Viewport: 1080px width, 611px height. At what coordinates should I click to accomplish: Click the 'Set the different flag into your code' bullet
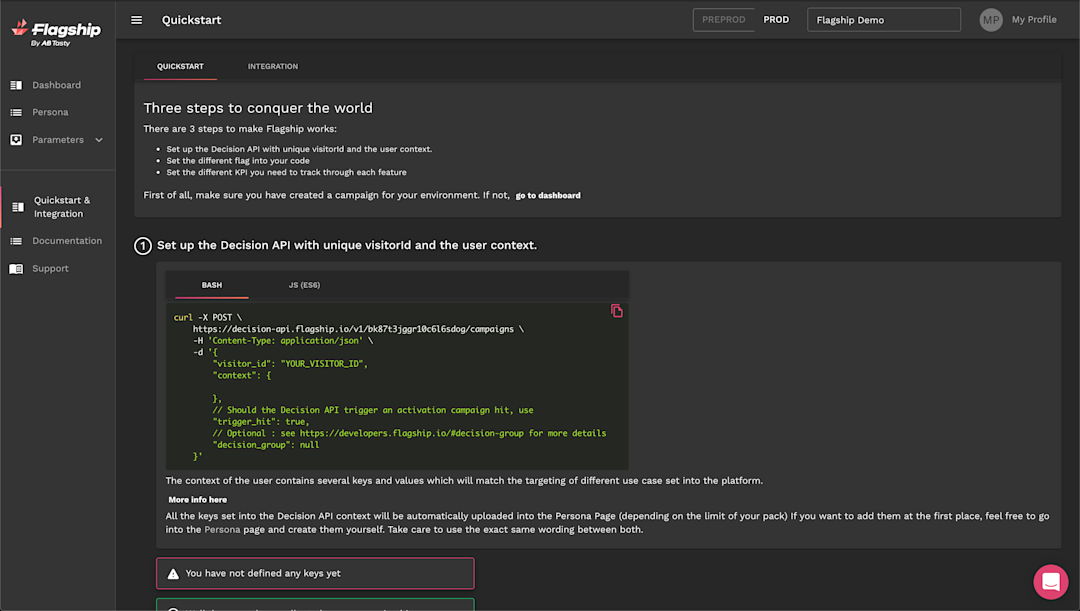click(238, 160)
